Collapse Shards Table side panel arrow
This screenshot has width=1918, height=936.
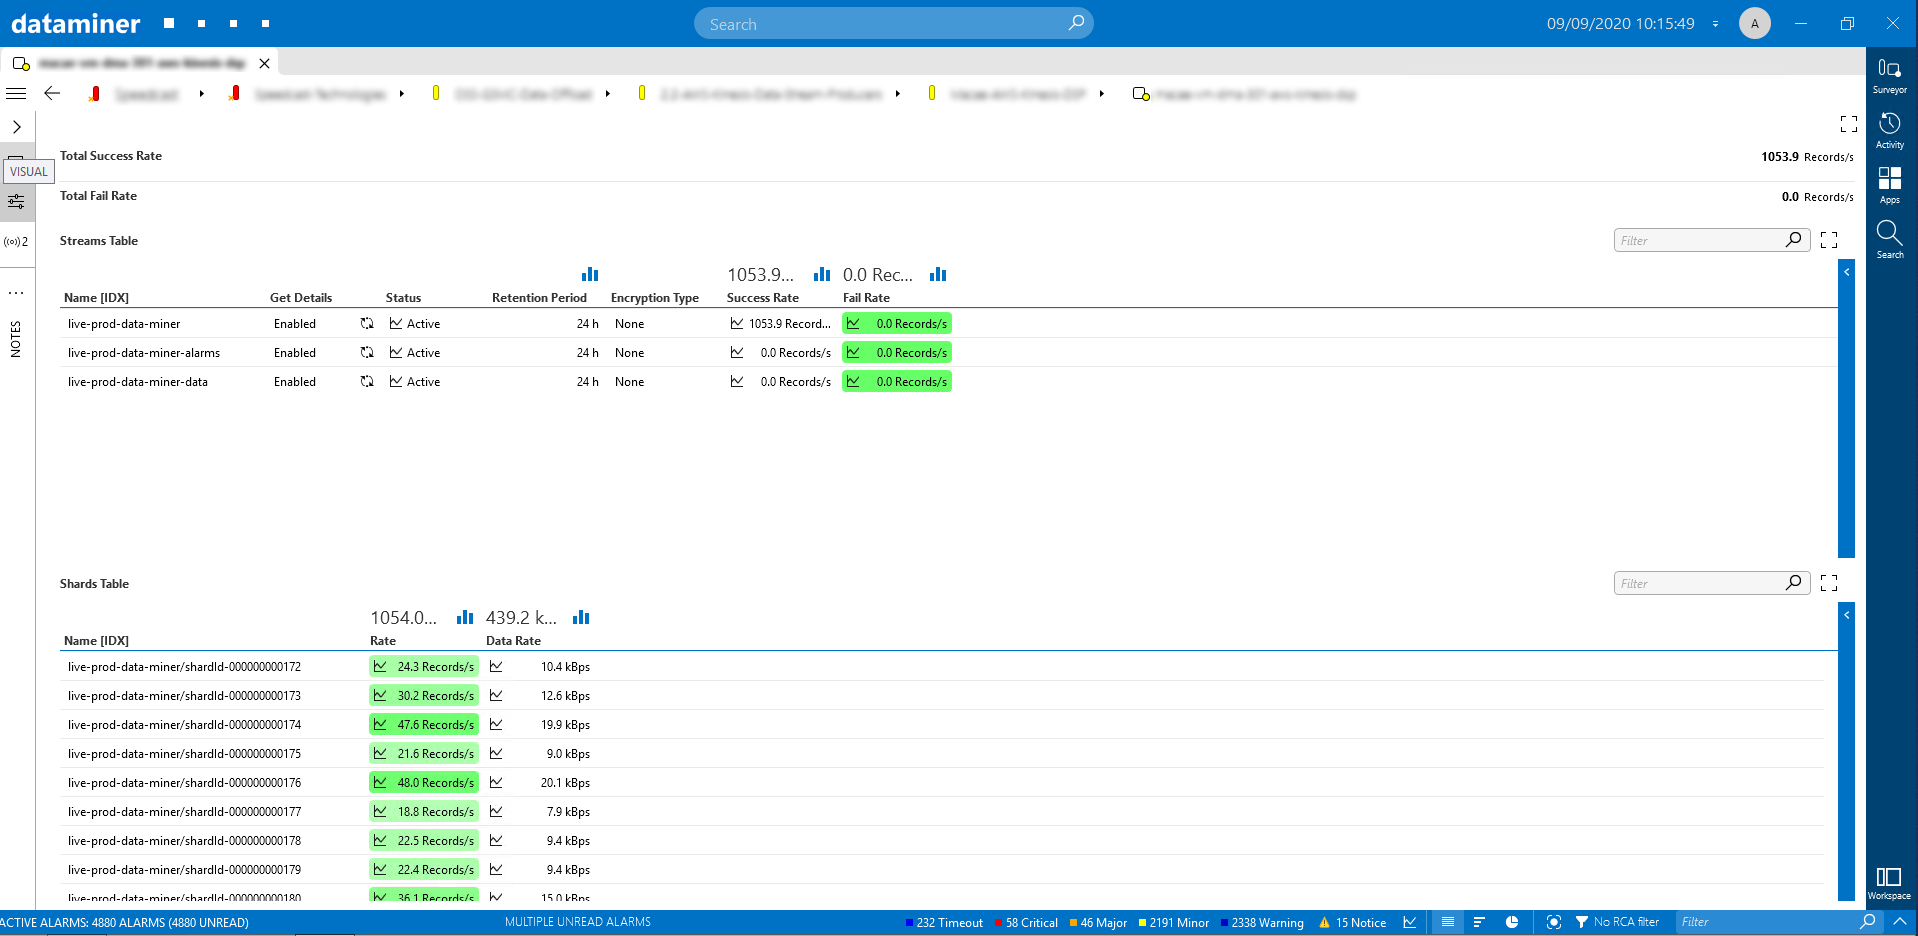(x=1846, y=615)
